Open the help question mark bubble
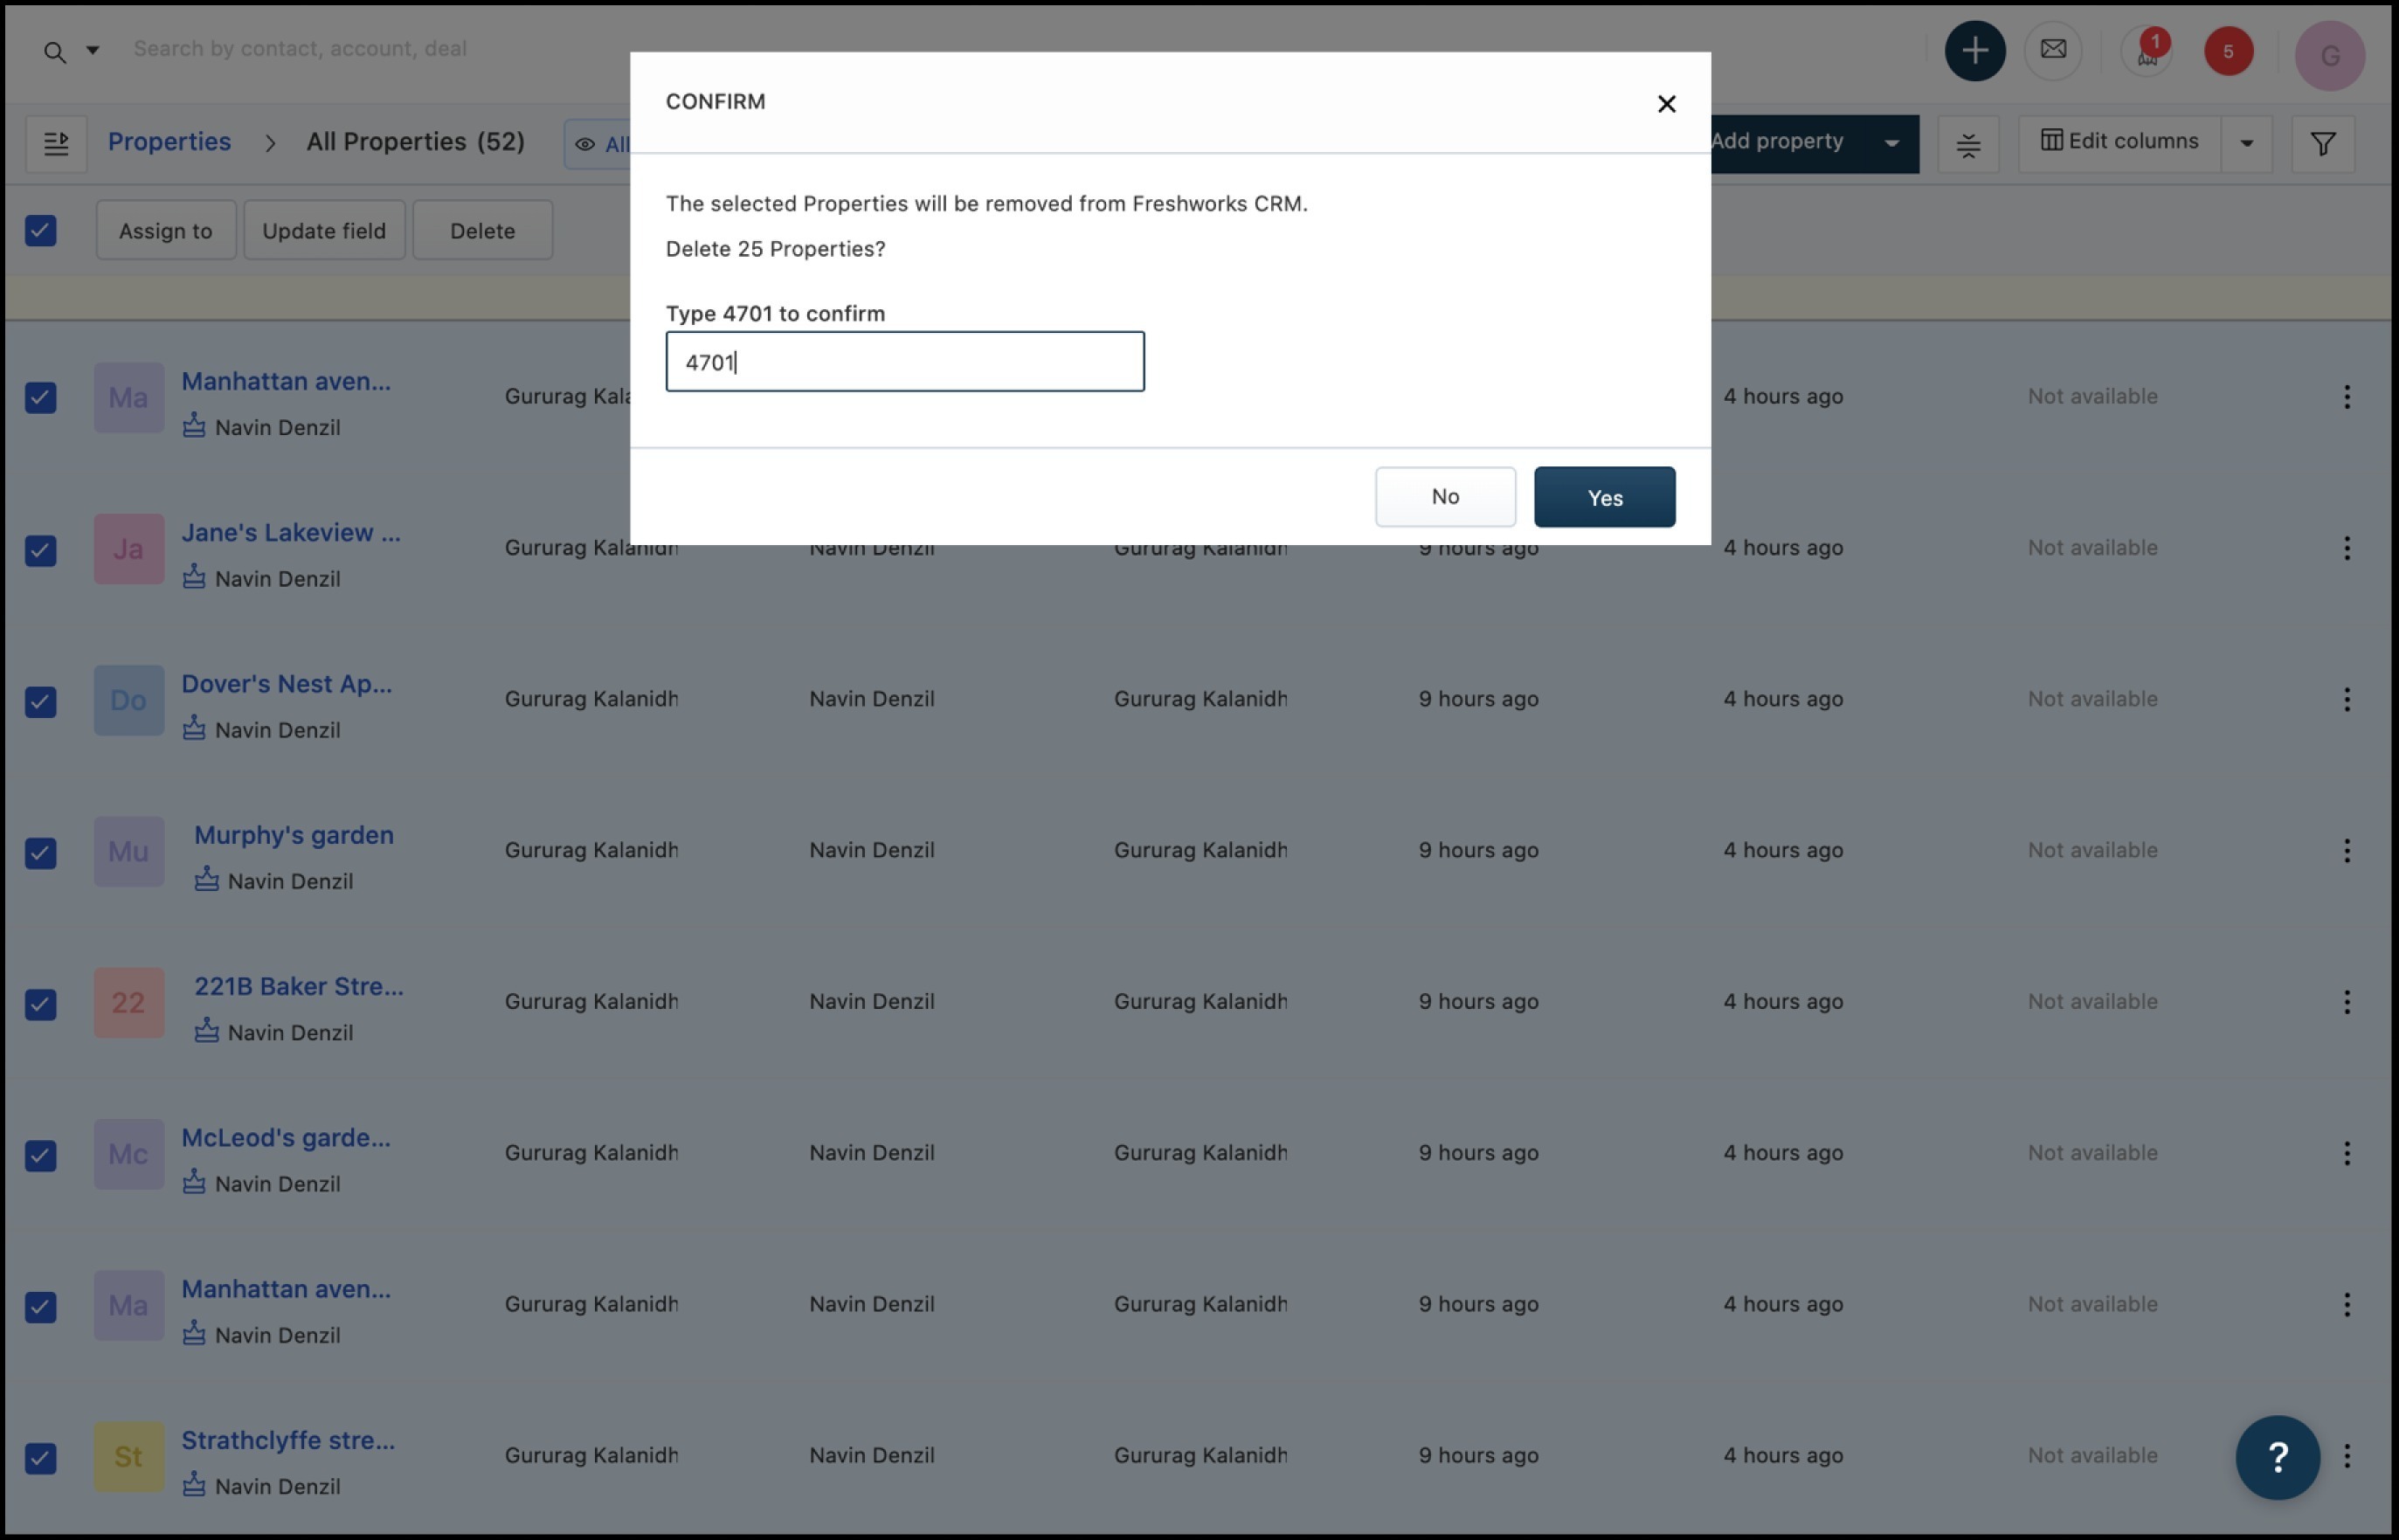Screen dimensions: 2399x1540 pyautogui.click(x=2277, y=1457)
